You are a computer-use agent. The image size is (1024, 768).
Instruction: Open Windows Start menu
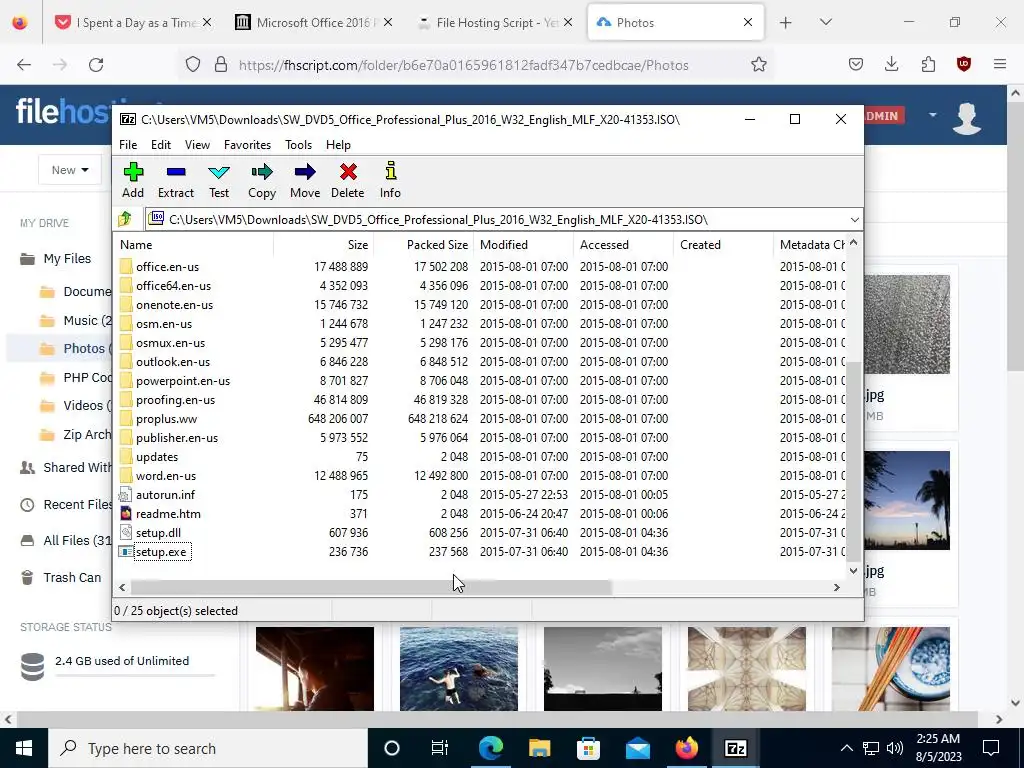click(x=24, y=748)
